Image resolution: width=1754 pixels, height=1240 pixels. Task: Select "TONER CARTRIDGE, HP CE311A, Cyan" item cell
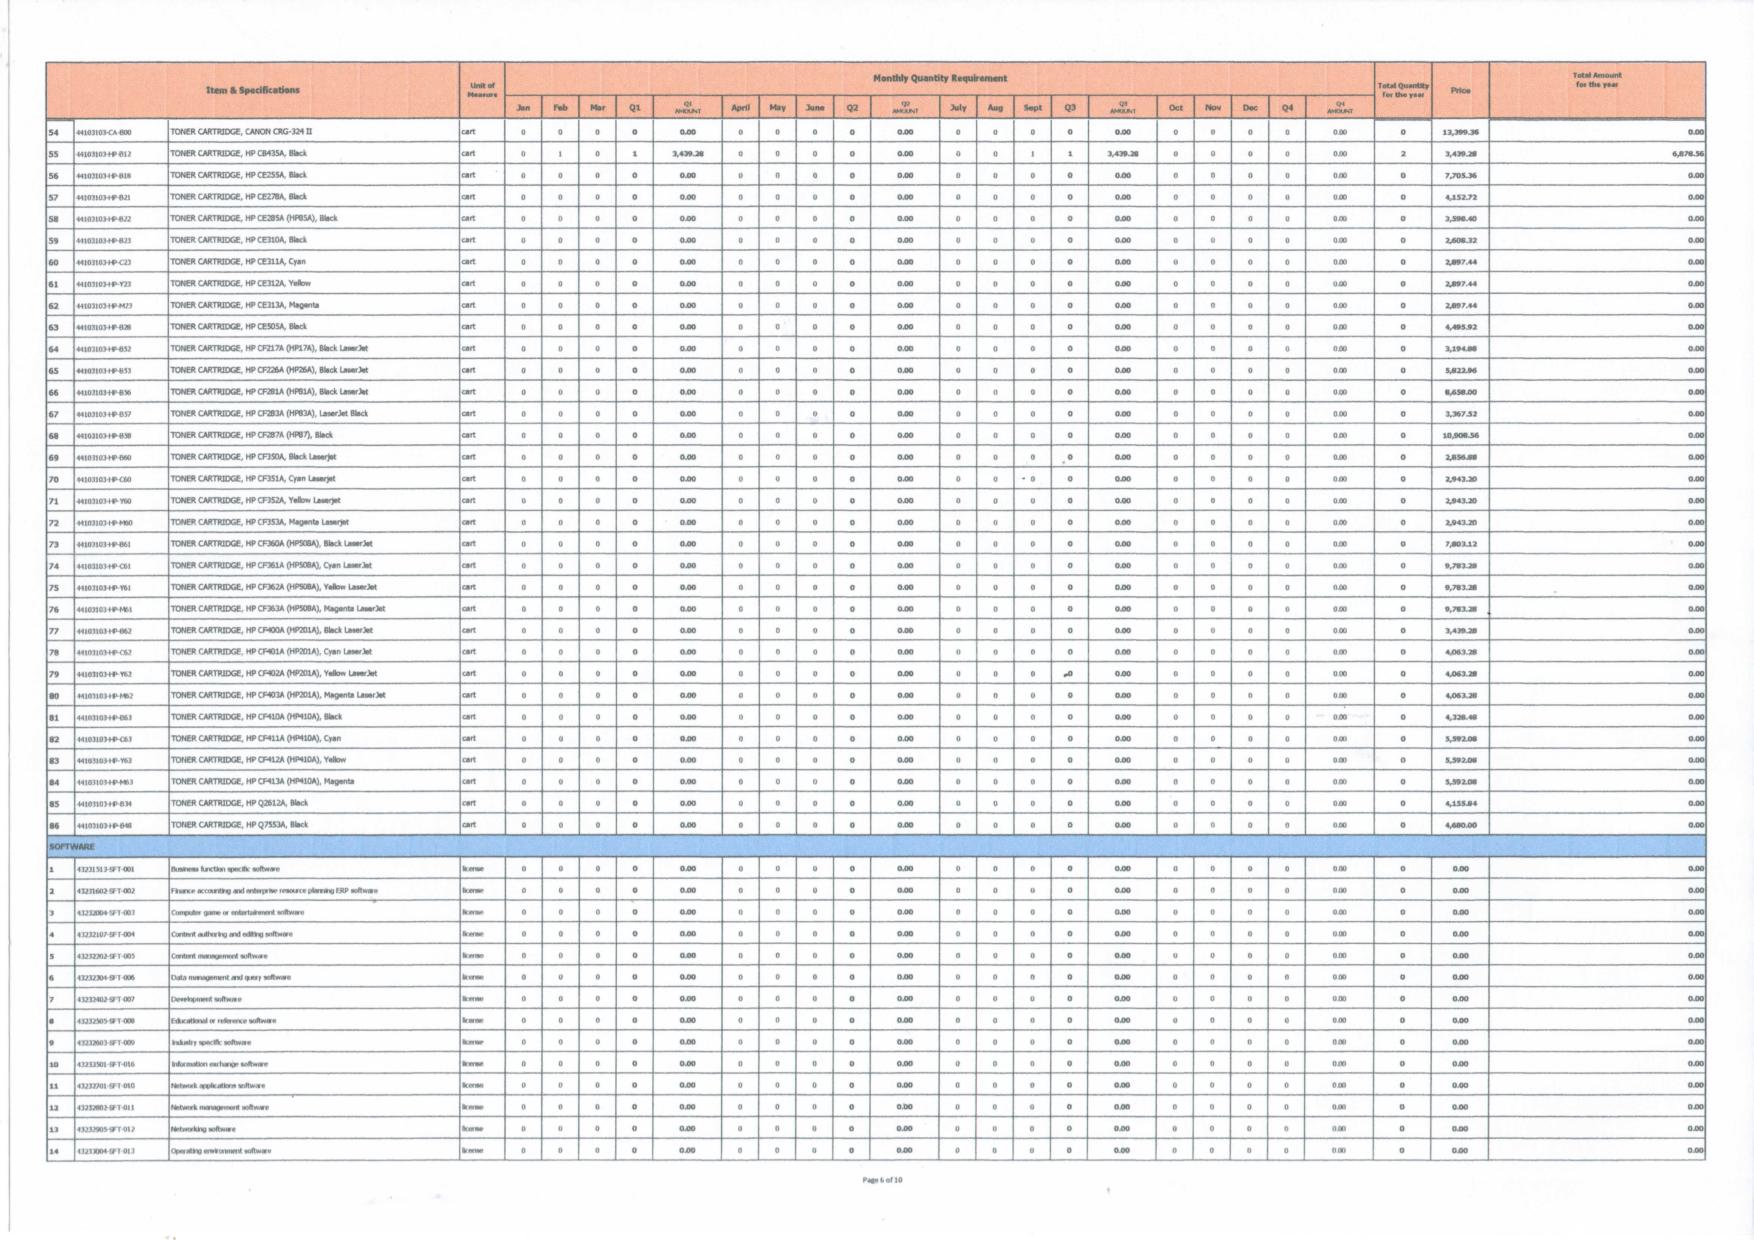click(313, 261)
